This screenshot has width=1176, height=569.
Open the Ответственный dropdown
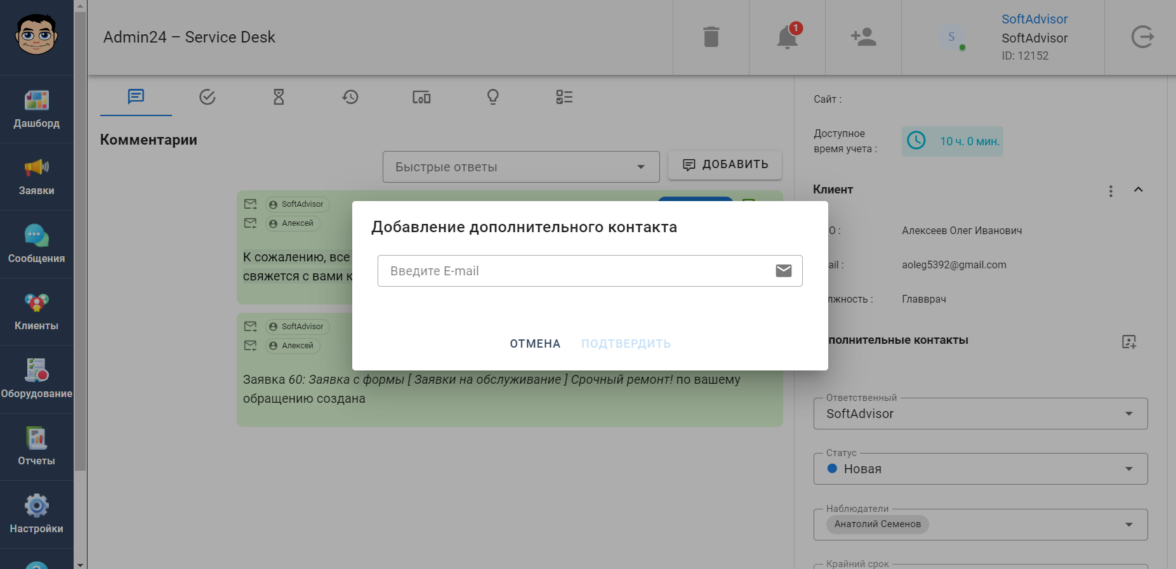point(980,413)
